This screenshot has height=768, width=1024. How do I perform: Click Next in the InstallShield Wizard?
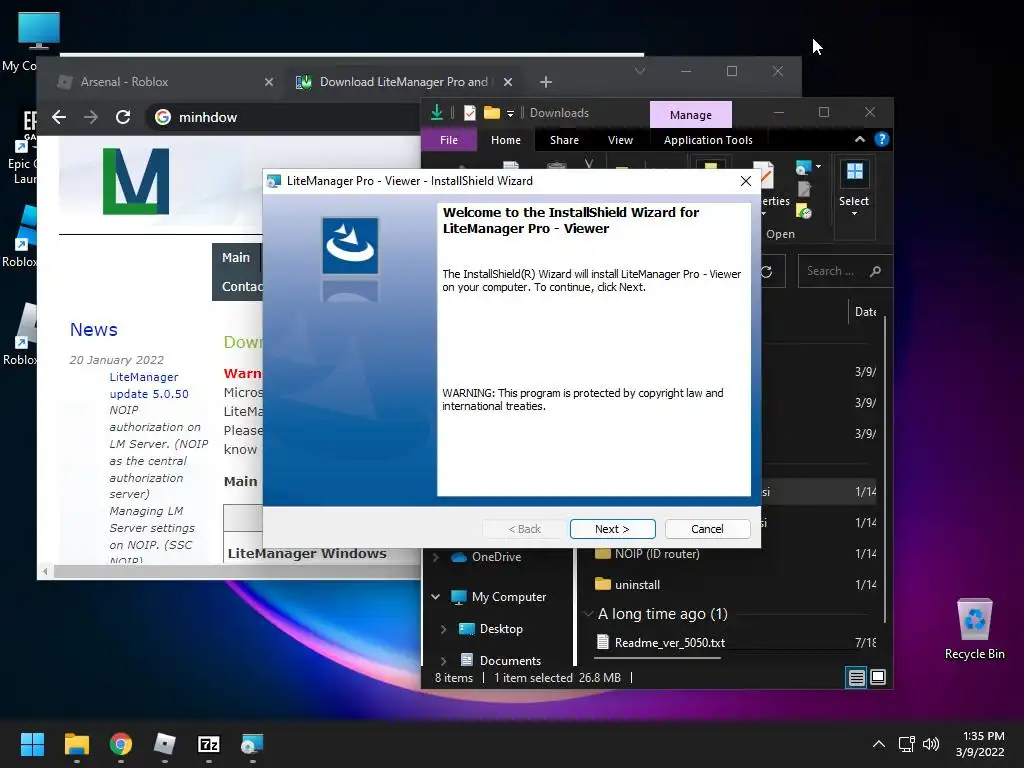tap(612, 529)
